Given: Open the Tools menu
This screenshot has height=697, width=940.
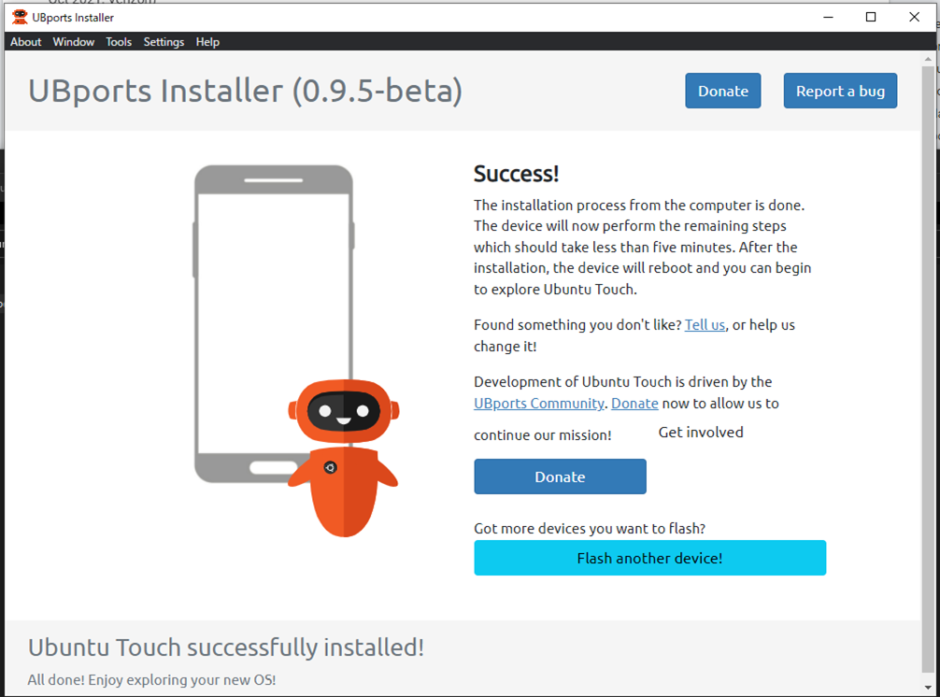Looking at the screenshot, I should tap(119, 42).
